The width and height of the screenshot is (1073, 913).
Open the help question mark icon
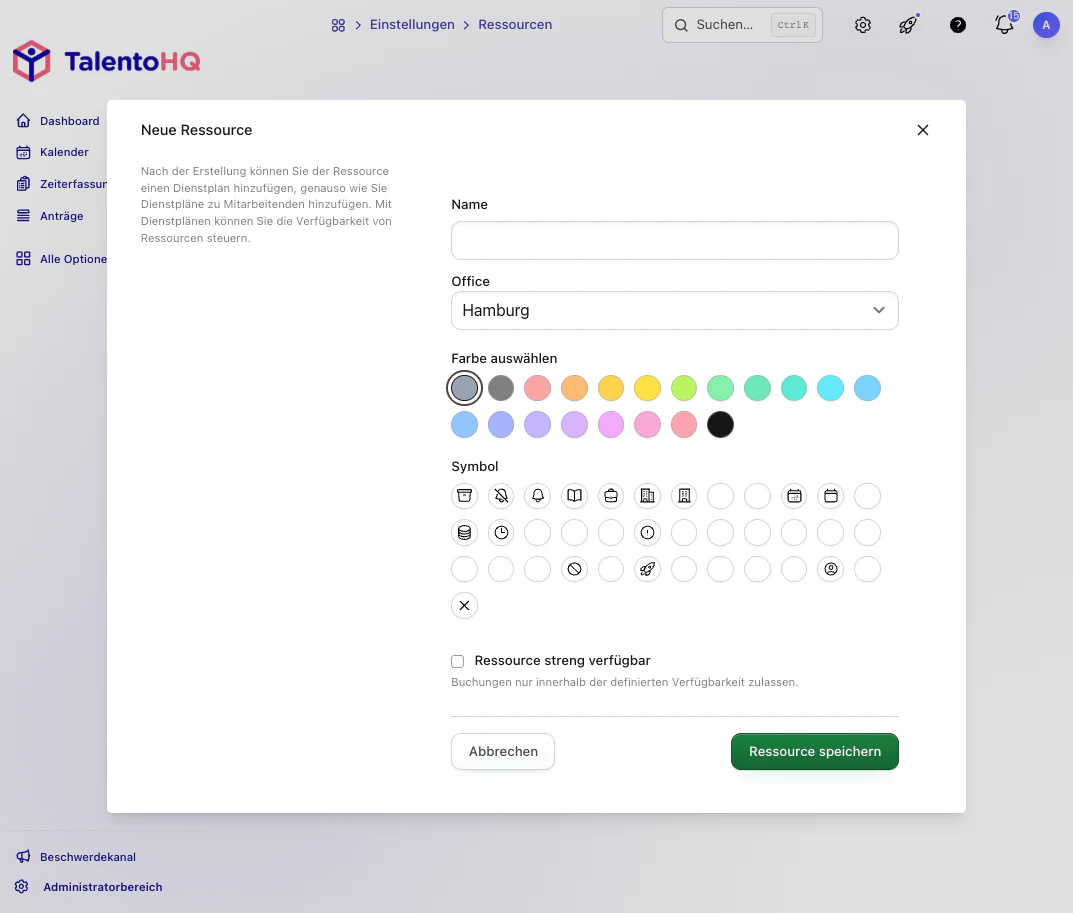coord(958,25)
